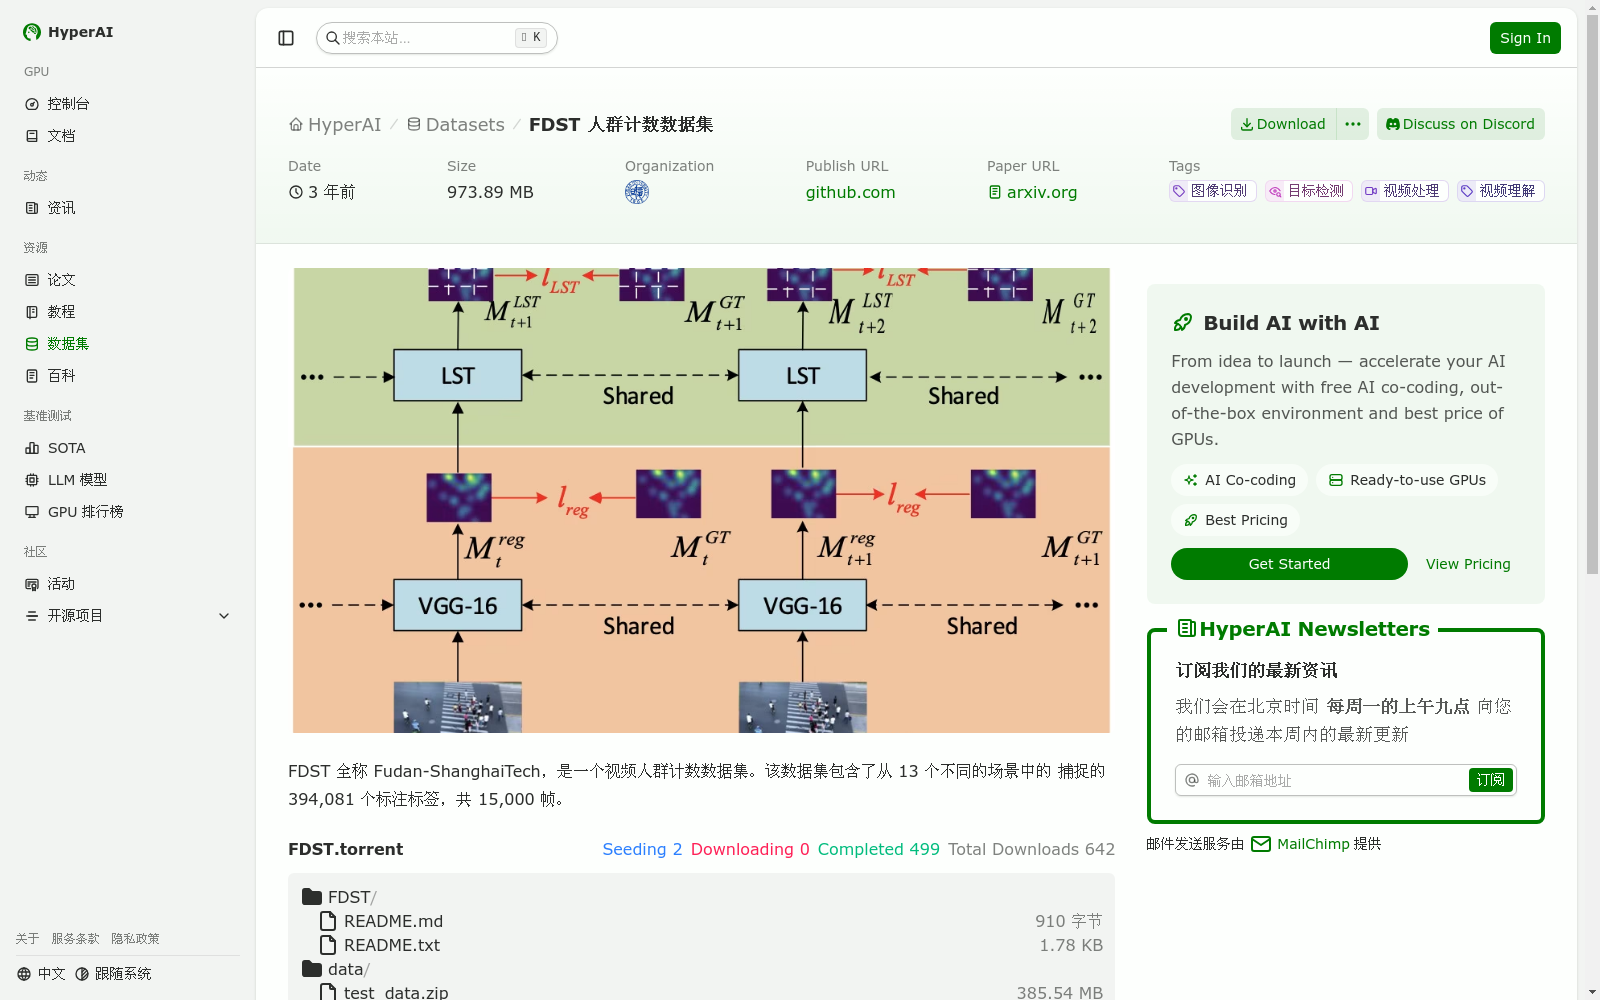Go to Datasets breadcrumb
Viewport: 1600px width, 1000px height.
(455, 125)
